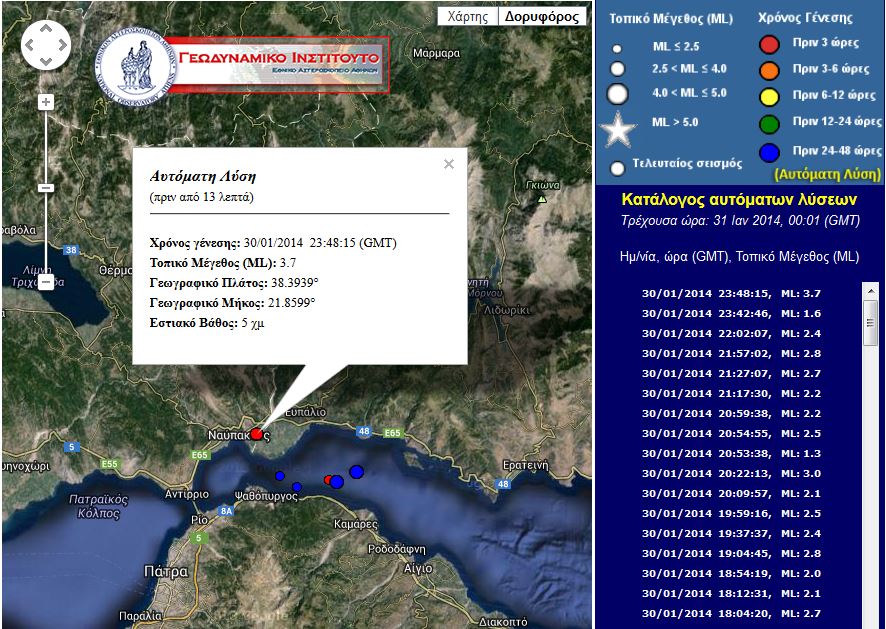Image resolution: width=886 pixels, height=629 pixels.
Task: Click a blue earthquake marker in the gulf
Action: click(x=355, y=470)
